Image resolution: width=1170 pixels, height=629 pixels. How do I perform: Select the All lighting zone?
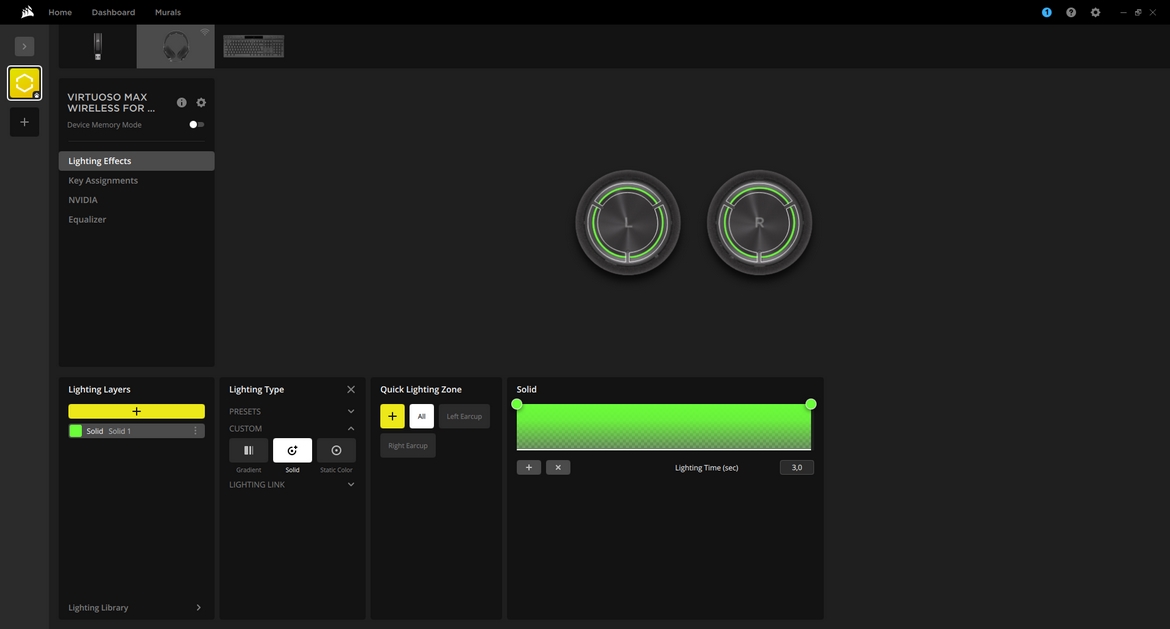coord(422,416)
